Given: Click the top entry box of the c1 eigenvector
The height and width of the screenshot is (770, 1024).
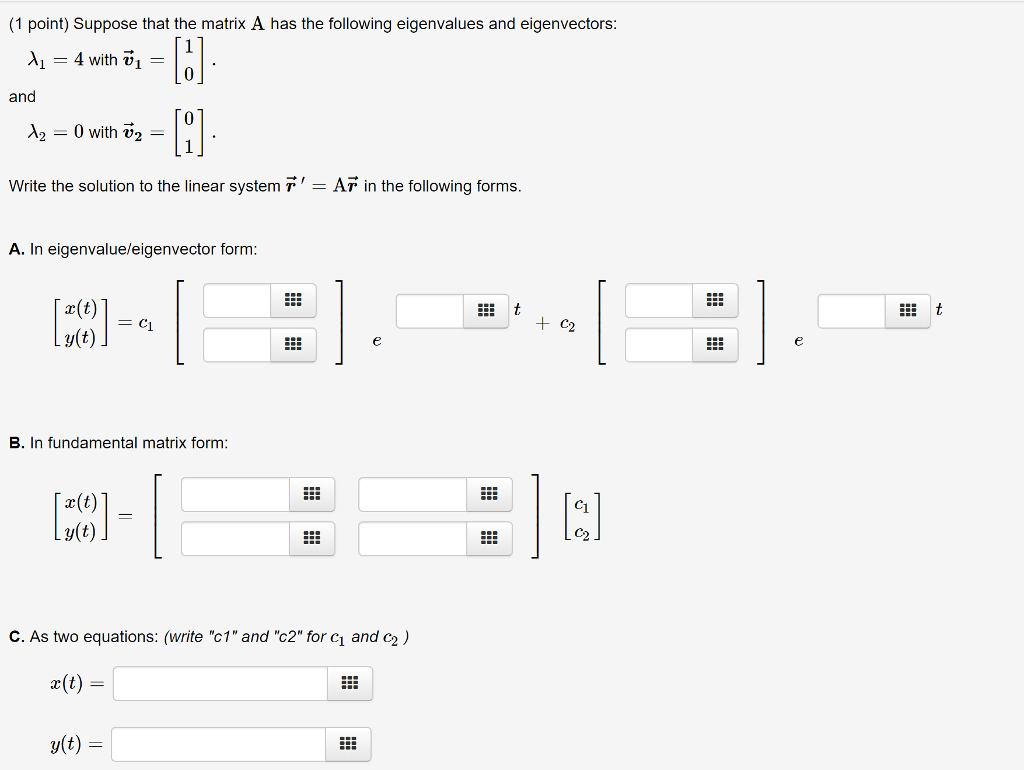Looking at the screenshot, I should tap(235, 300).
